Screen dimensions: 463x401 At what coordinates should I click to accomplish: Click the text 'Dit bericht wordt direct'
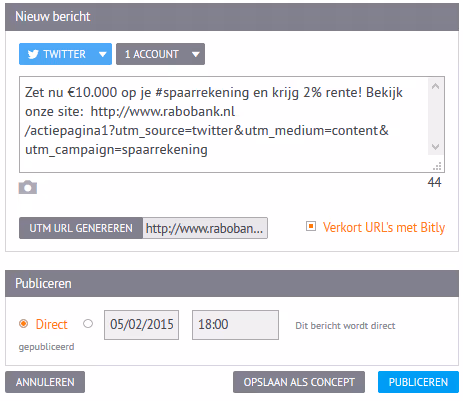click(x=345, y=325)
